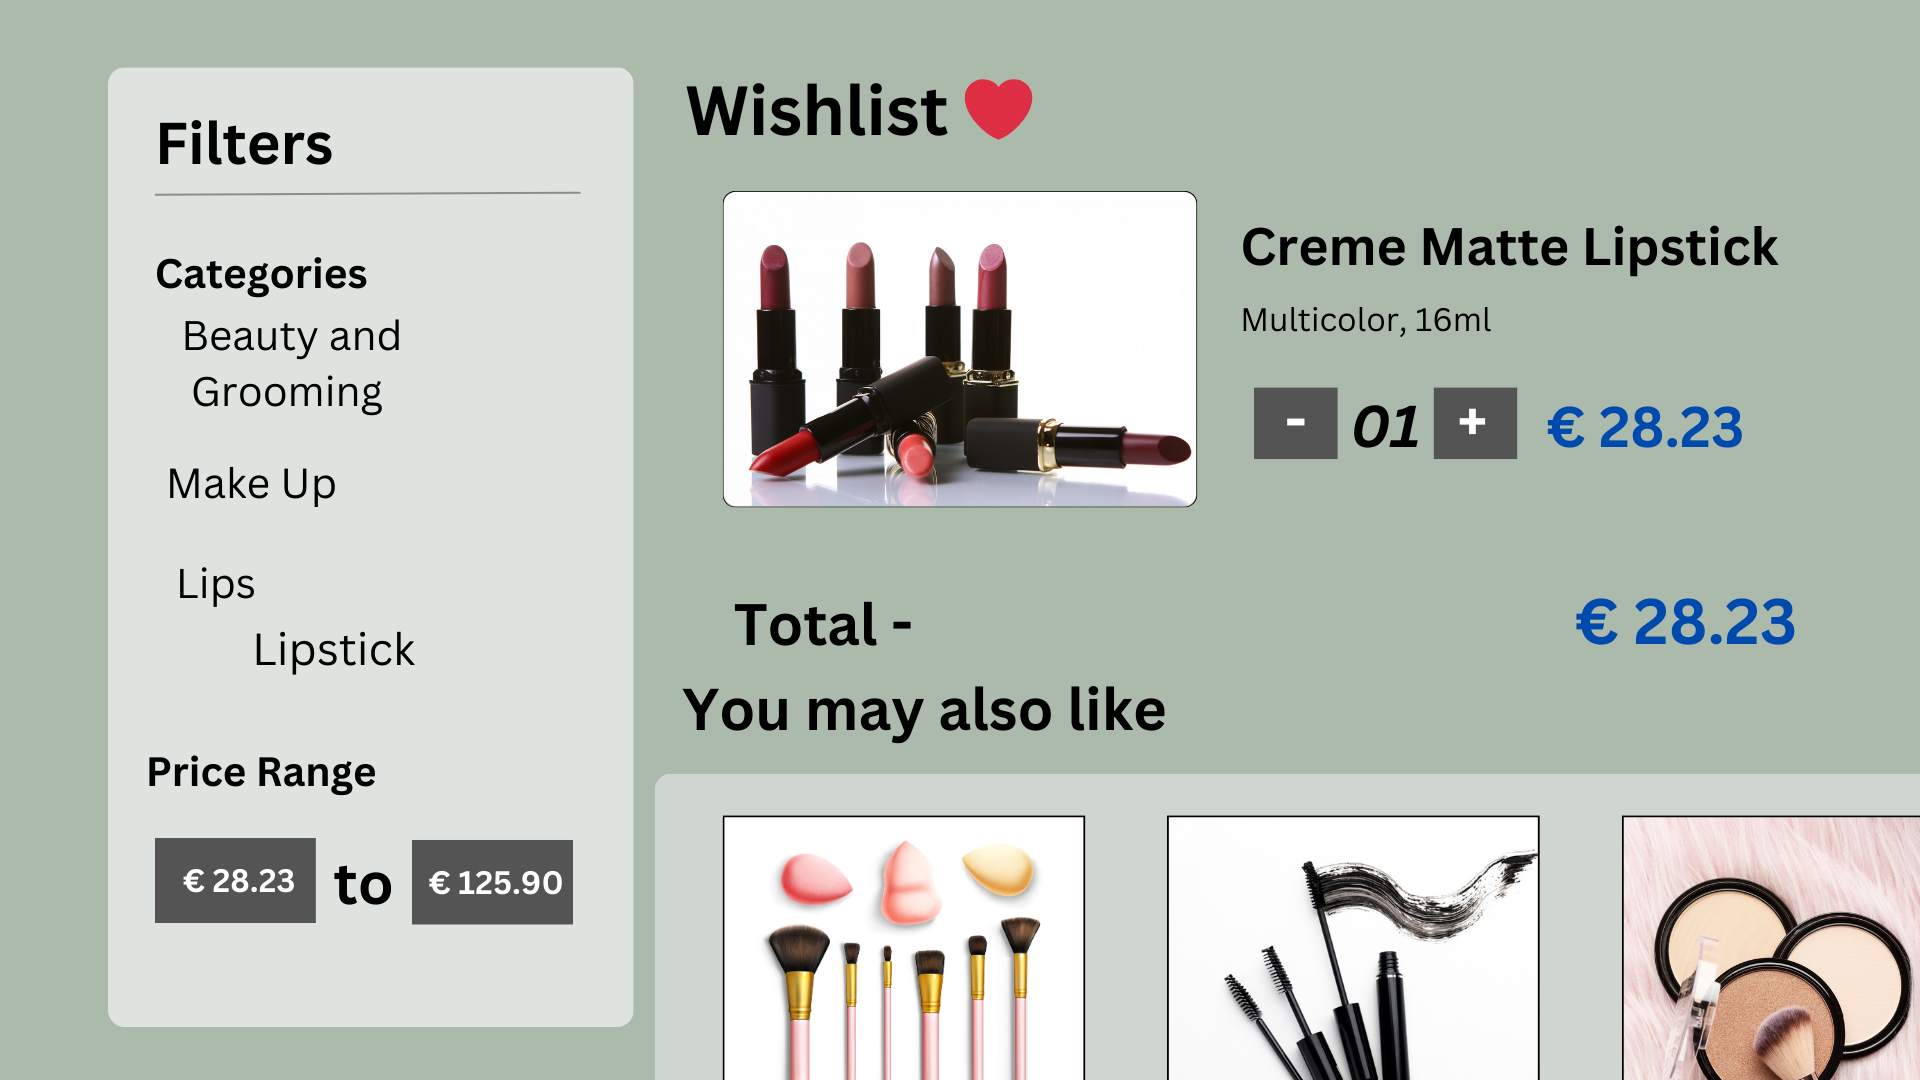Click the lipstick item price € 28.23
1920x1080 pixels.
tap(1645, 427)
